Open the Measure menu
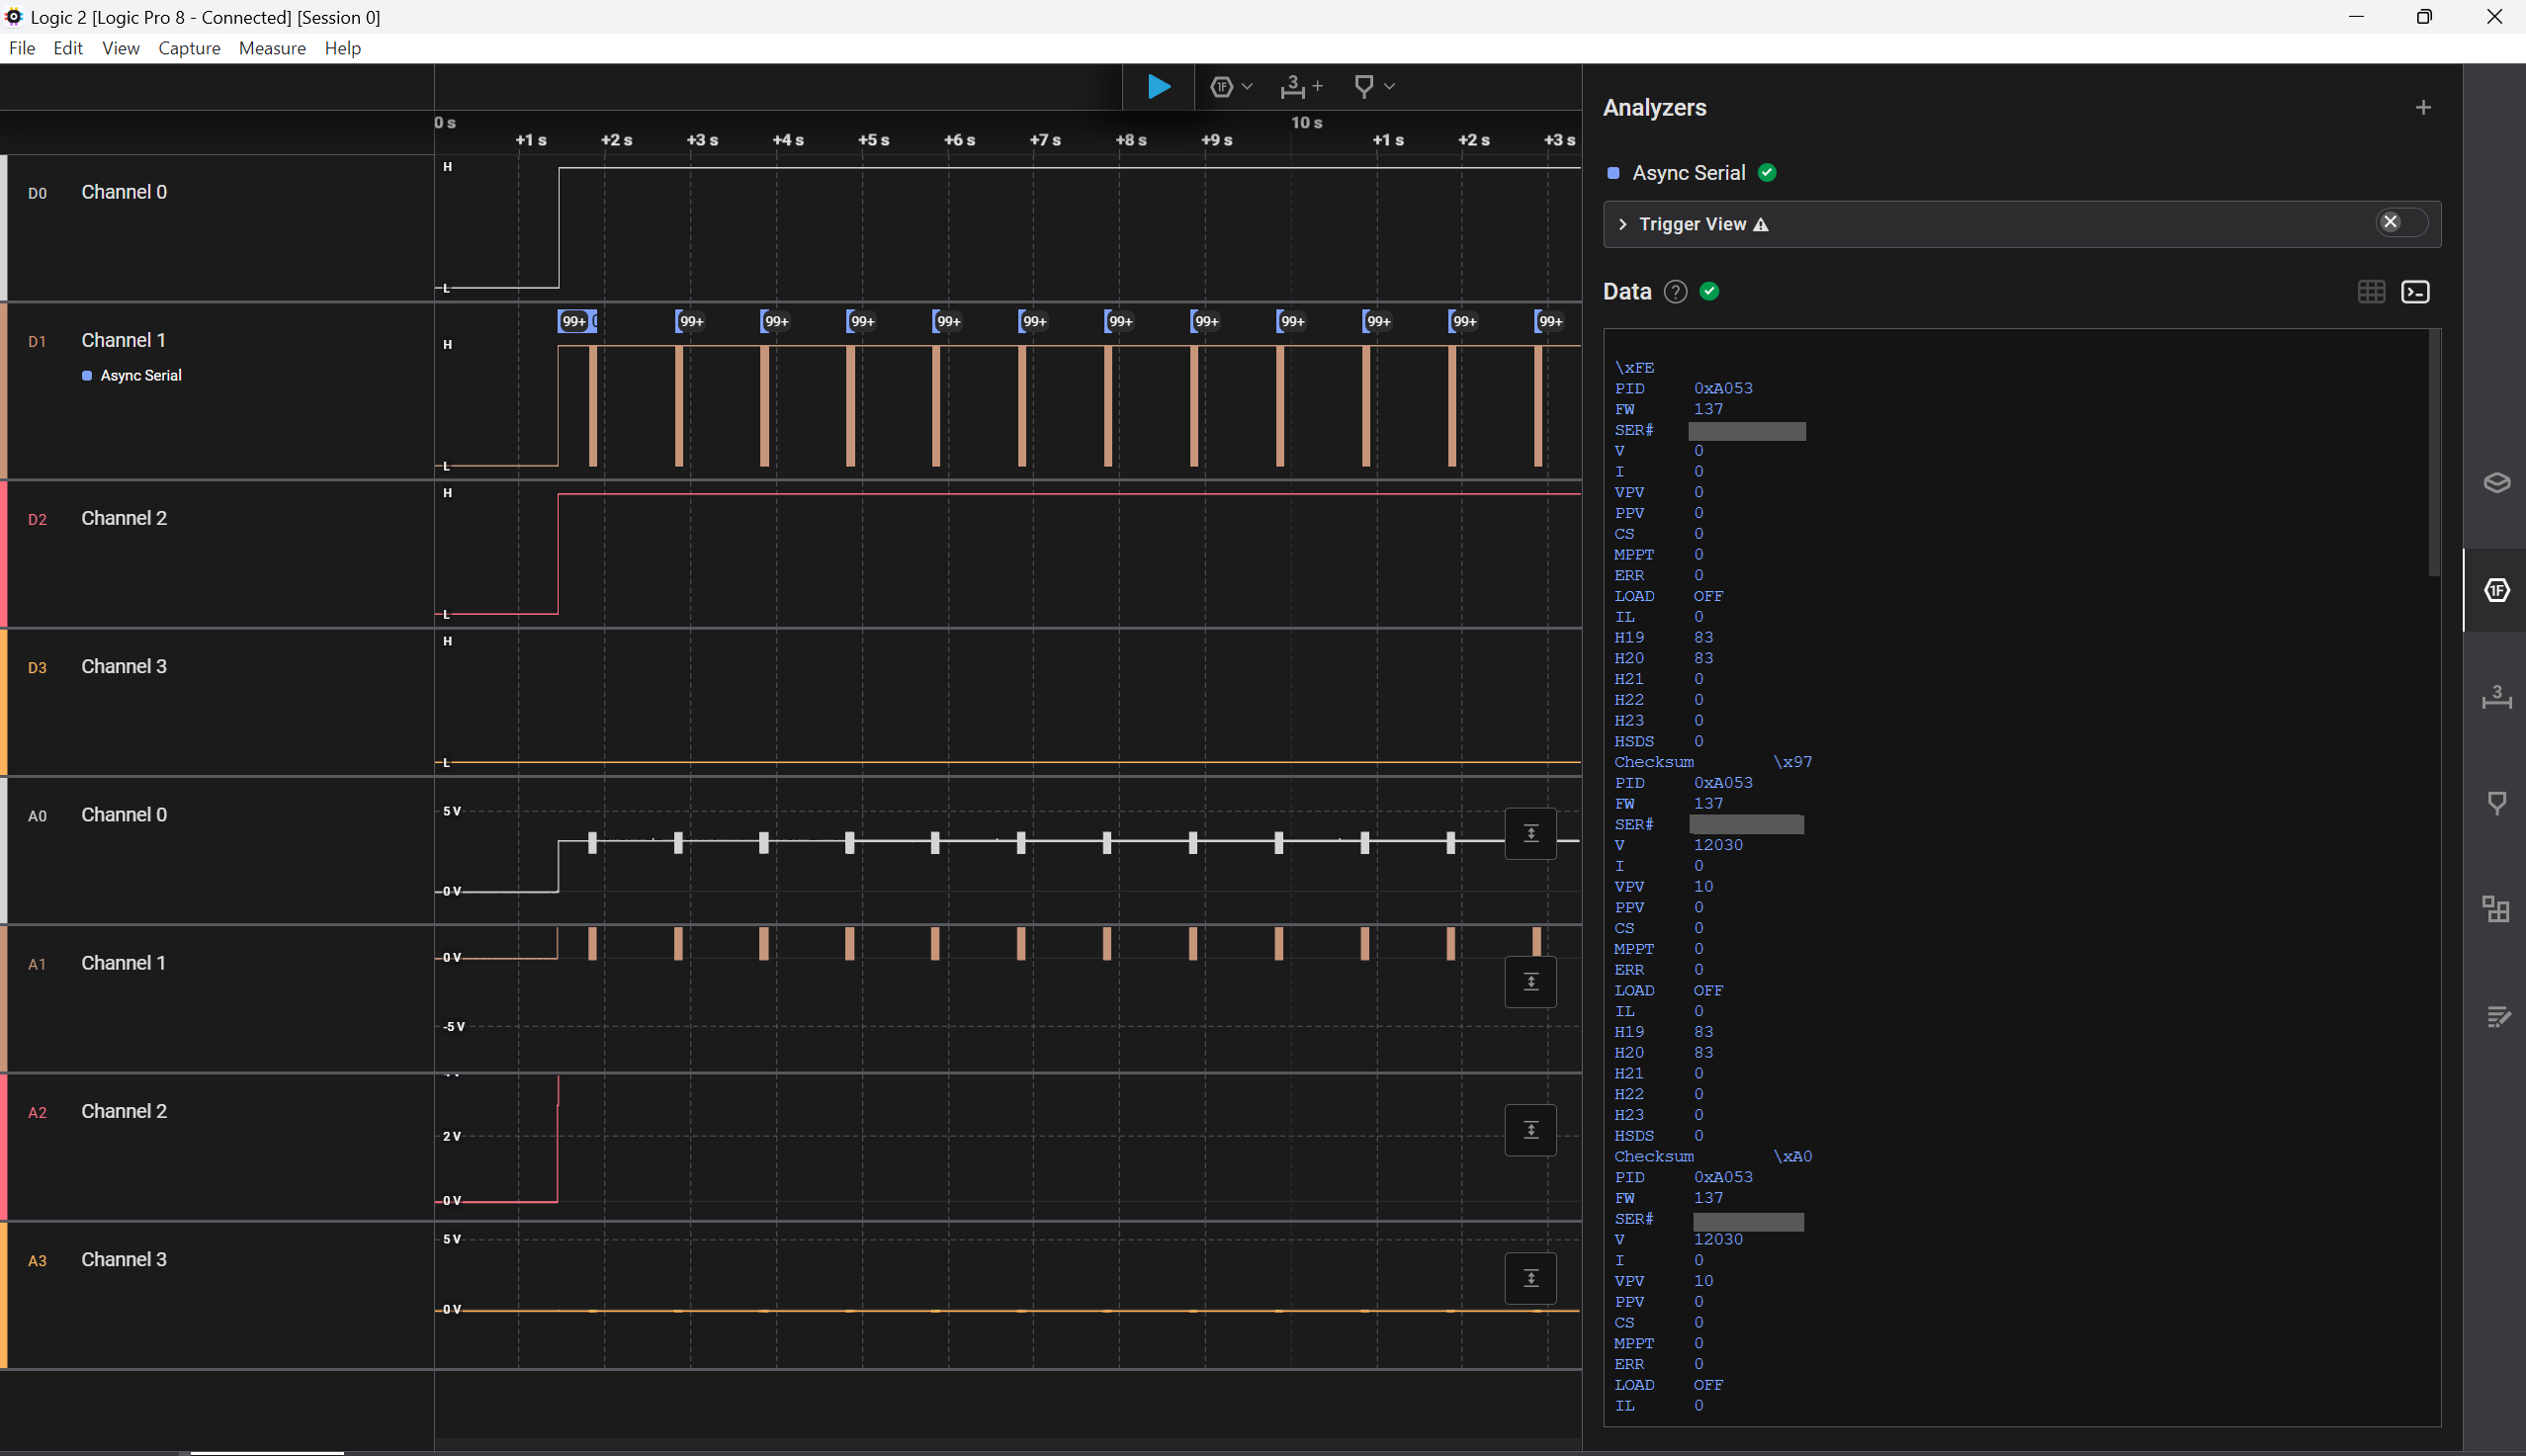Image resolution: width=2526 pixels, height=1456 pixels. [272, 48]
